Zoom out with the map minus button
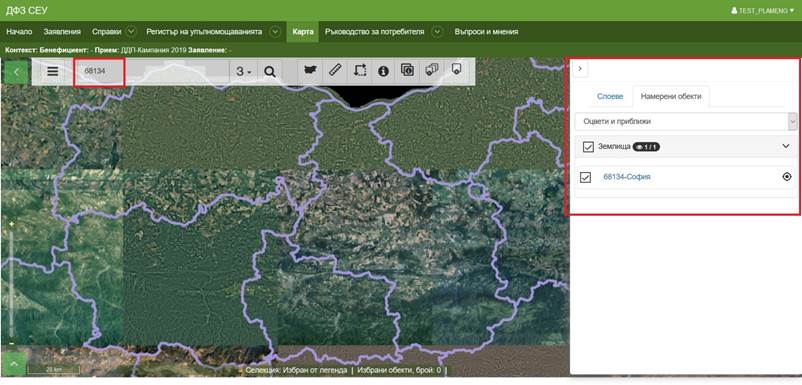Screen dimensions: 802x385 pyautogui.click(x=11, y=343)
